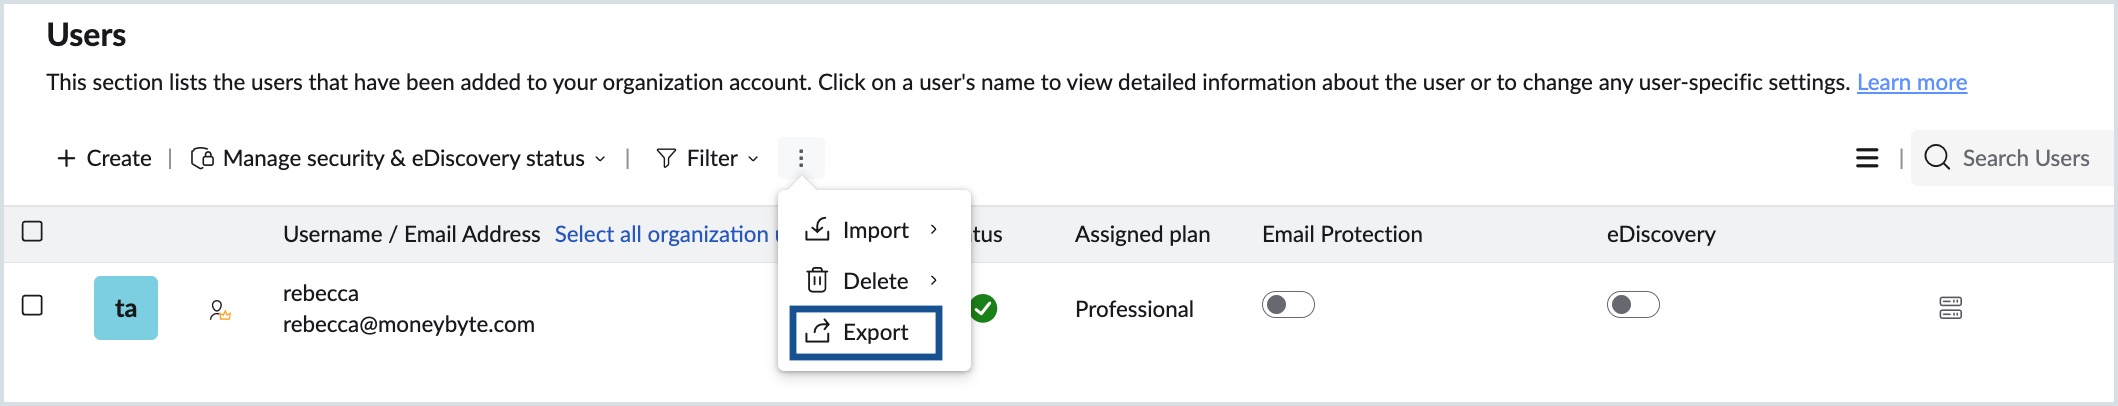The image size is (2118, 406).
Task: Choose Export from the menu
Action: 866,332
